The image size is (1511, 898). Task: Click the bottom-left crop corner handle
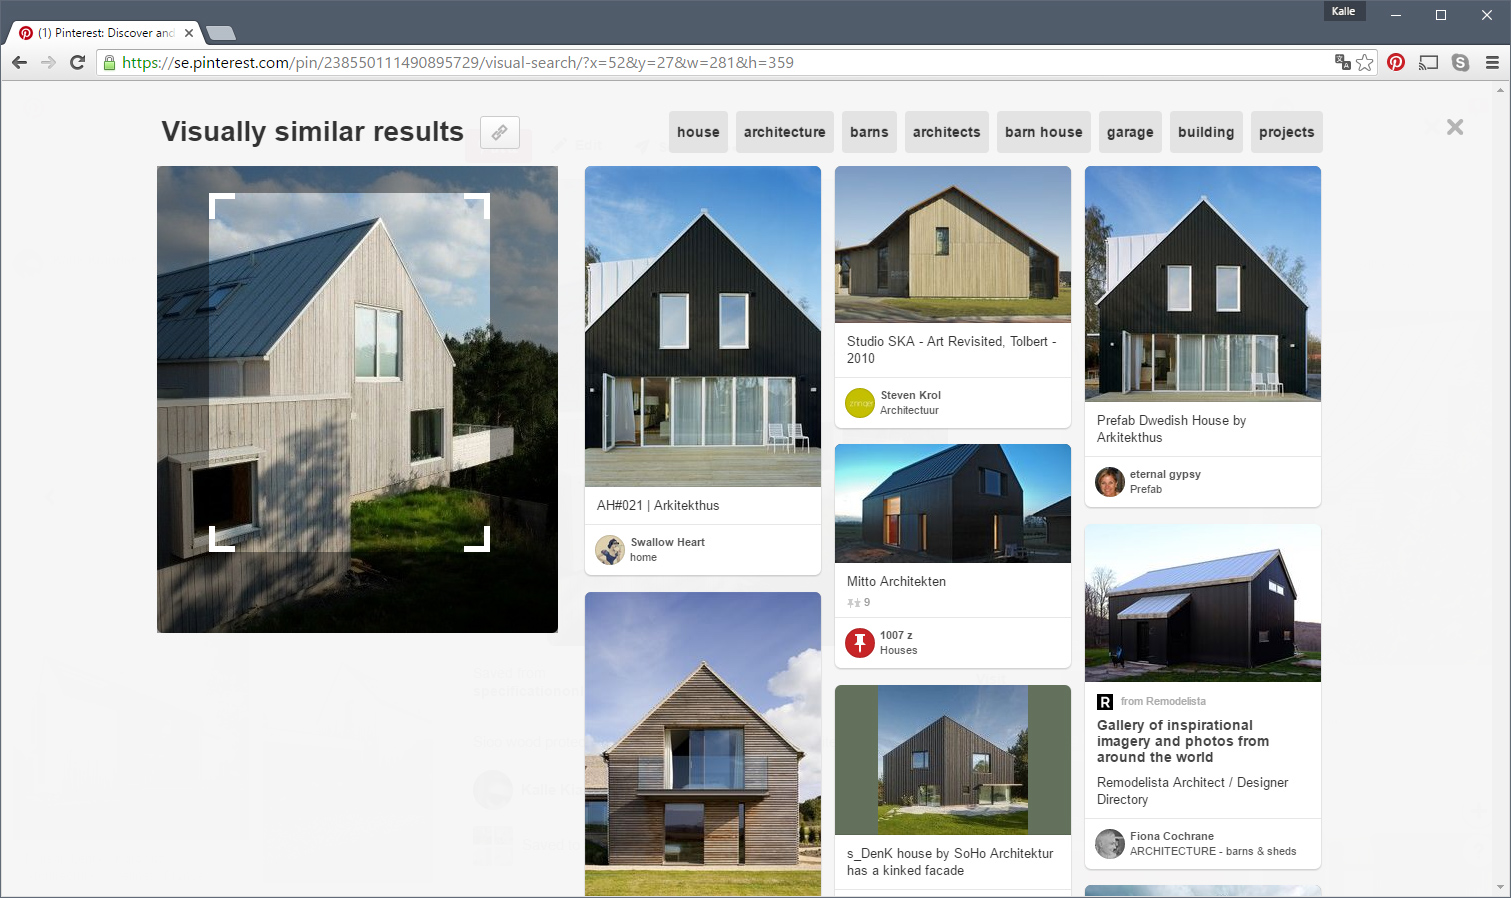click(x=221, y=539)
